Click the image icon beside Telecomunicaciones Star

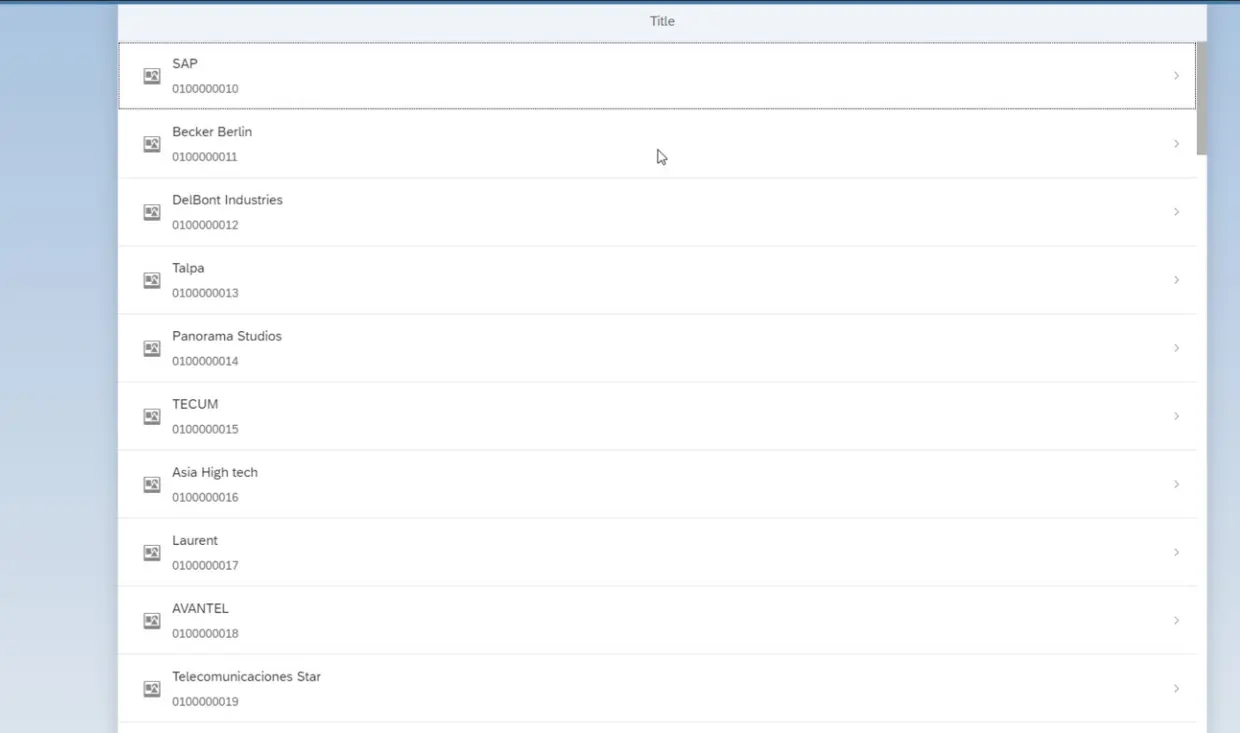coord(152,688)
